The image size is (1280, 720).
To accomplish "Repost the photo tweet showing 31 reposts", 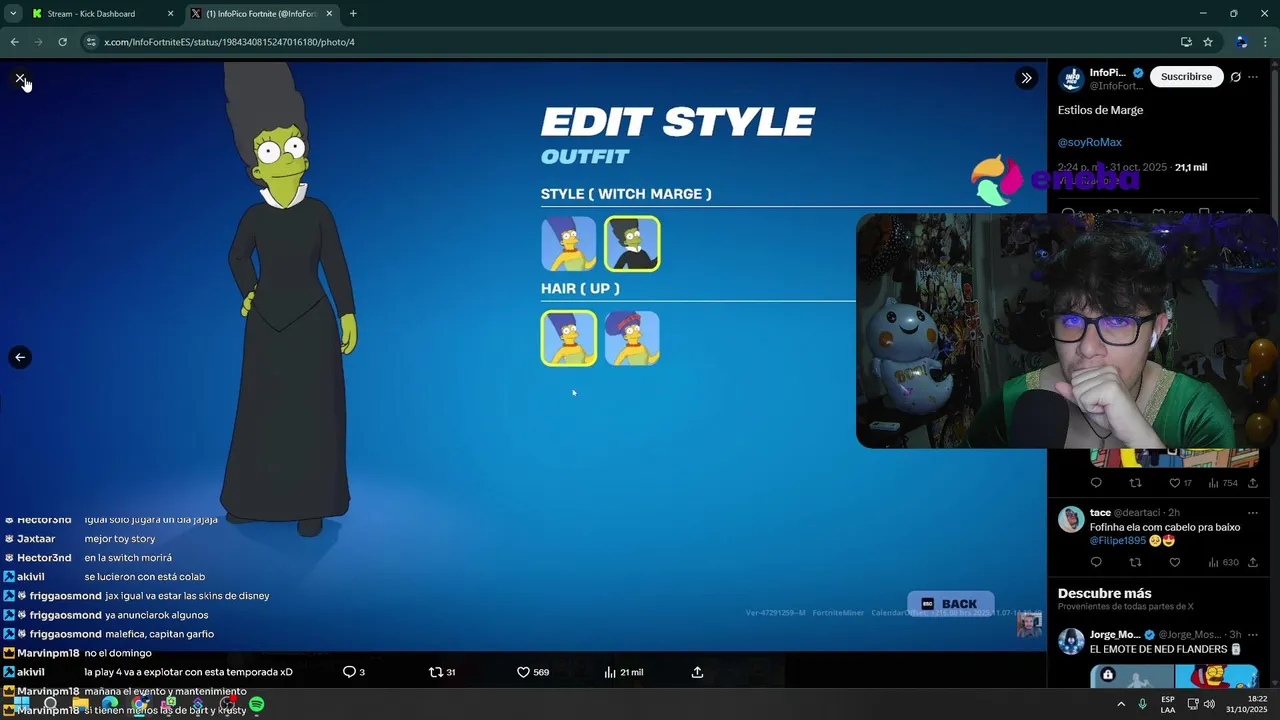I will point(442,672).
